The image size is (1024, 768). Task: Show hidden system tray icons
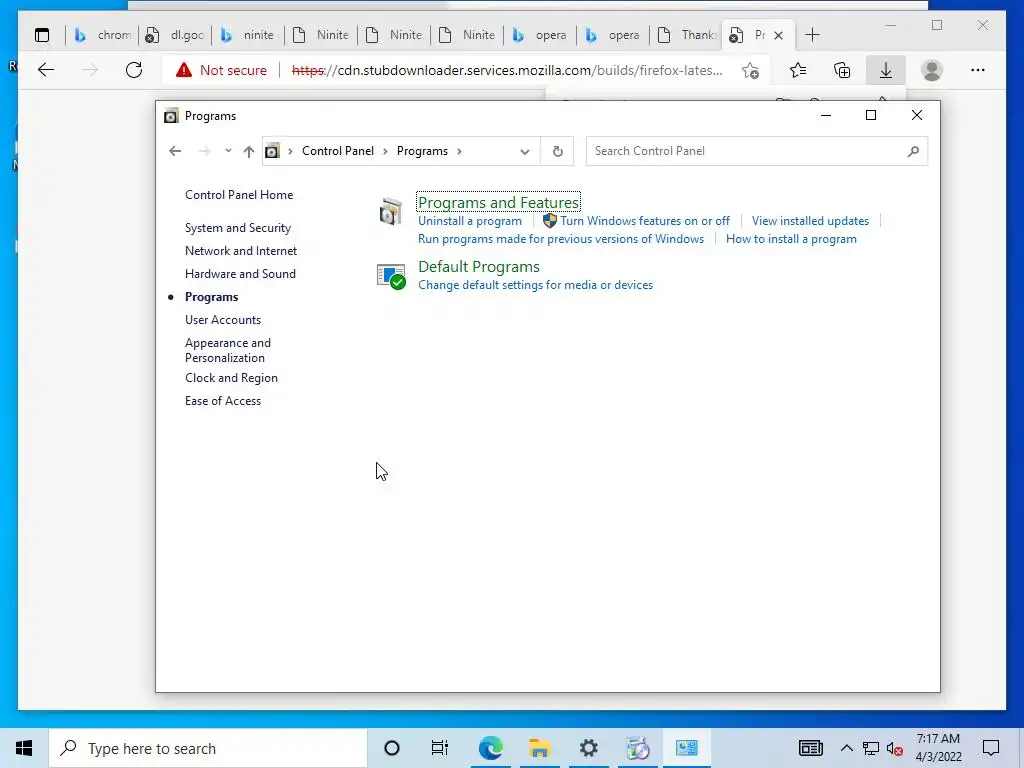pyautogui.click(x=846, y=748)
